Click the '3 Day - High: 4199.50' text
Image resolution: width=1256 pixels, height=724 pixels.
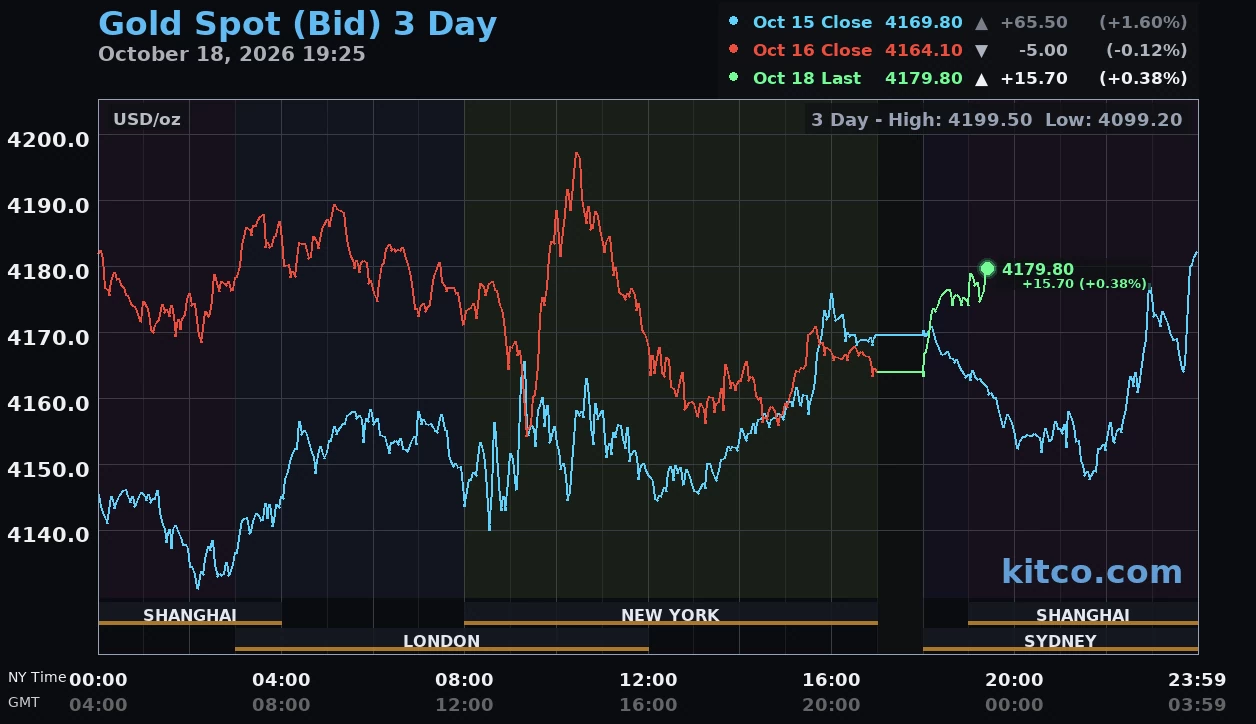921,120
